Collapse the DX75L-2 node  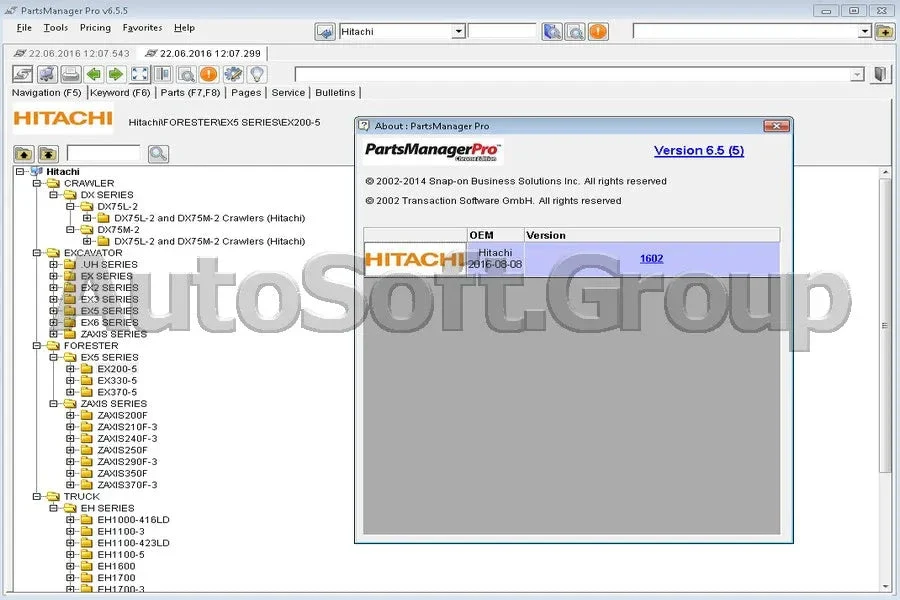click(70, 207)
